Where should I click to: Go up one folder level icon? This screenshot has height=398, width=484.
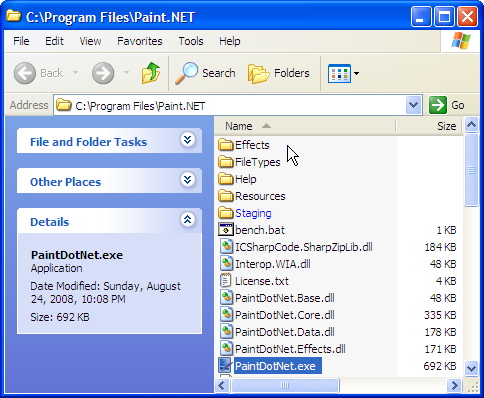[151, 73]
